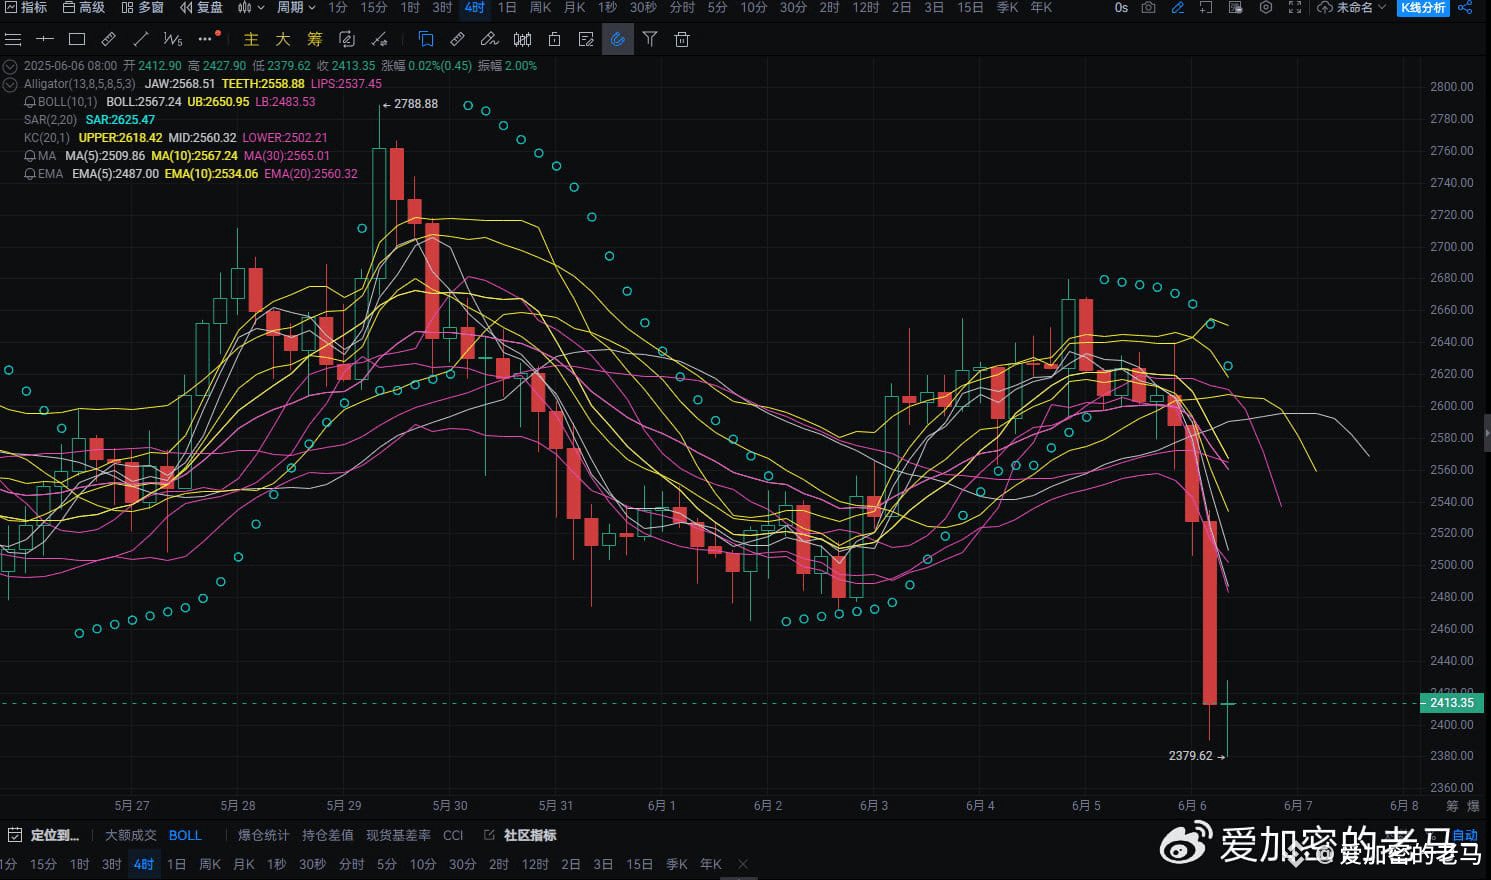
Task: Take a chart screenshot with camera icon
Action: [1149, 7]
